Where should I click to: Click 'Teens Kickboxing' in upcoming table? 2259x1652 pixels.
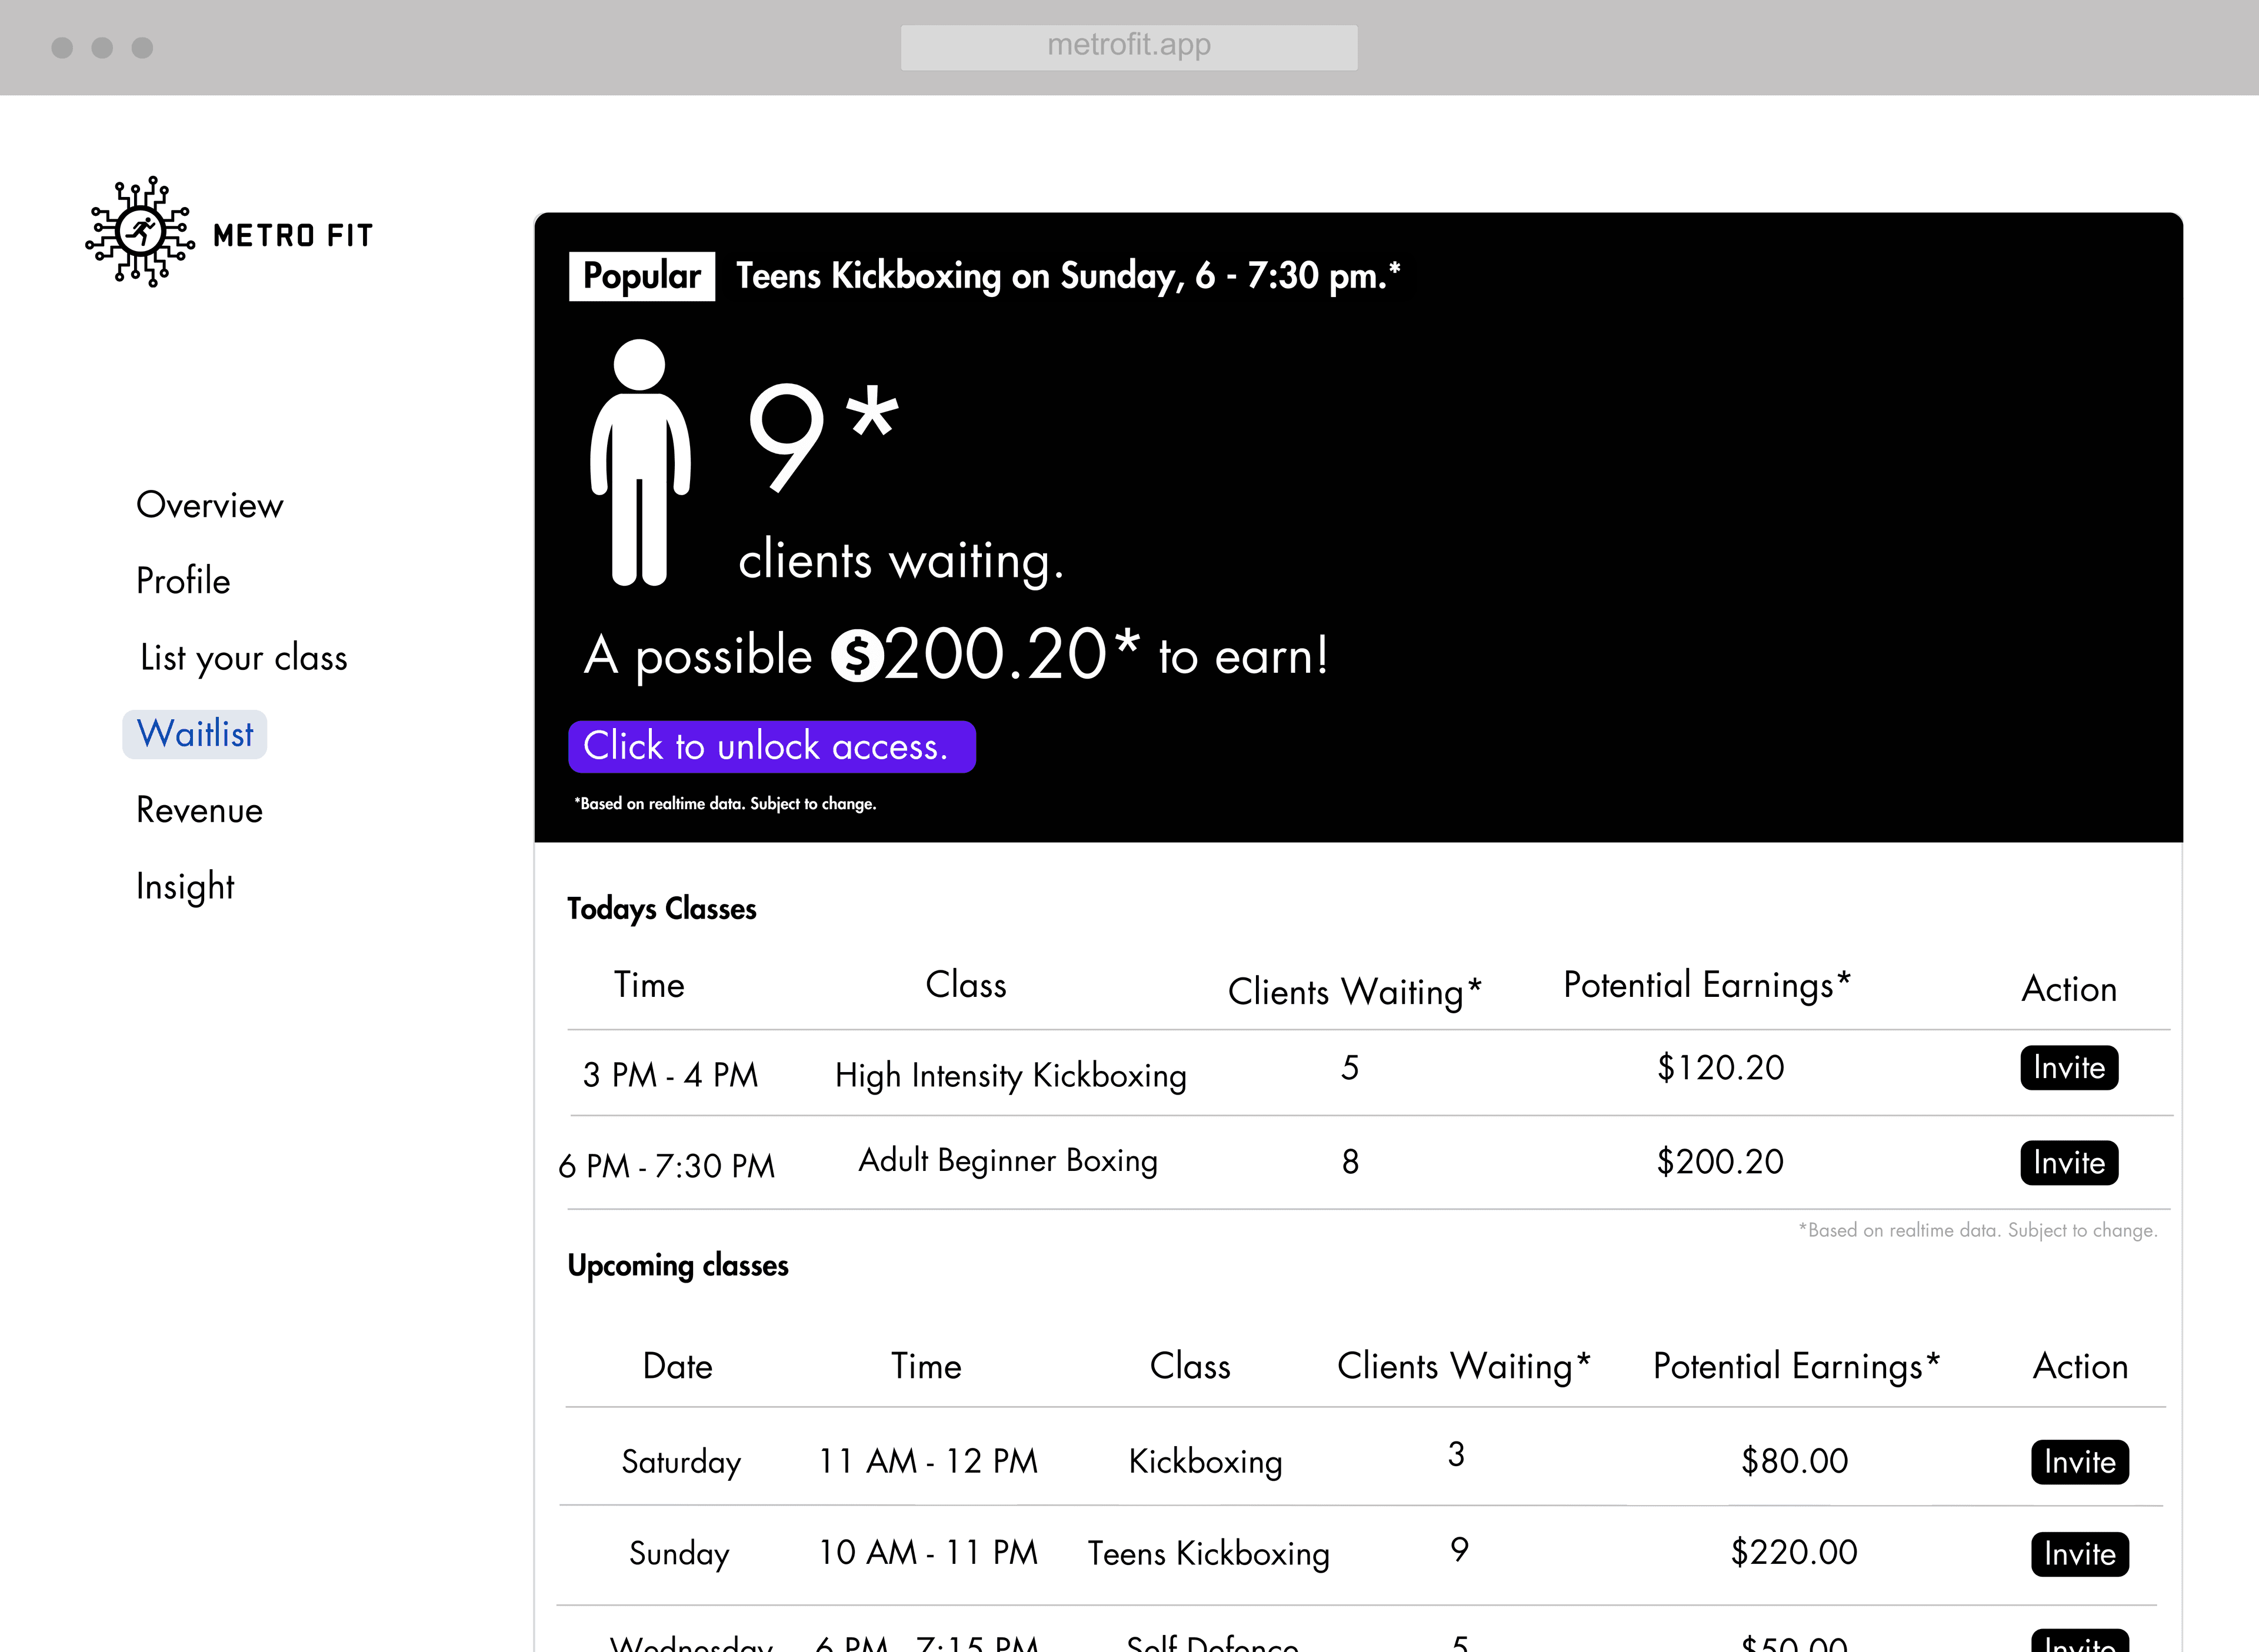1209,1554
